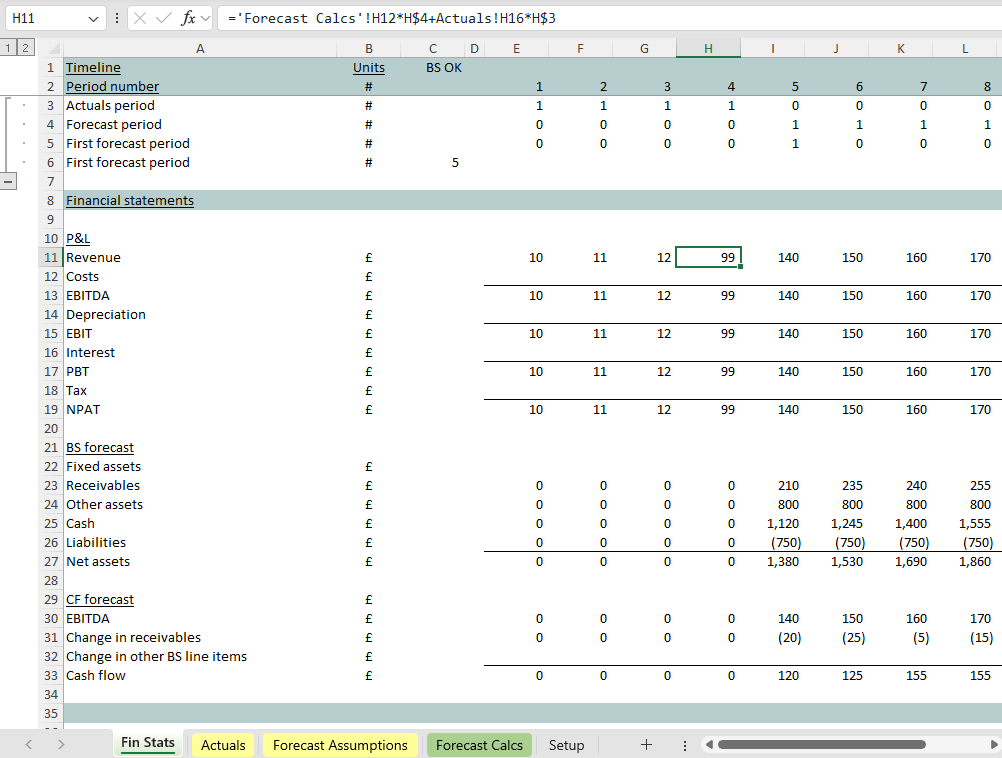Image resolution: width=1002 pixels, height=758 pixels.
Task: Click the Enter formula checkmark icon
Action: click(163, 19)
